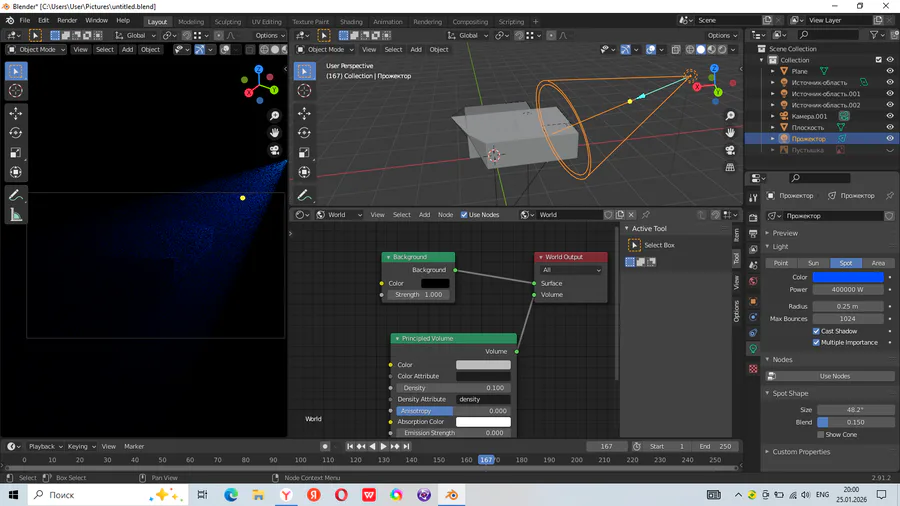The image size is (900, 506).
Task: Pin the node tree icon
Action: click(646, 215)
